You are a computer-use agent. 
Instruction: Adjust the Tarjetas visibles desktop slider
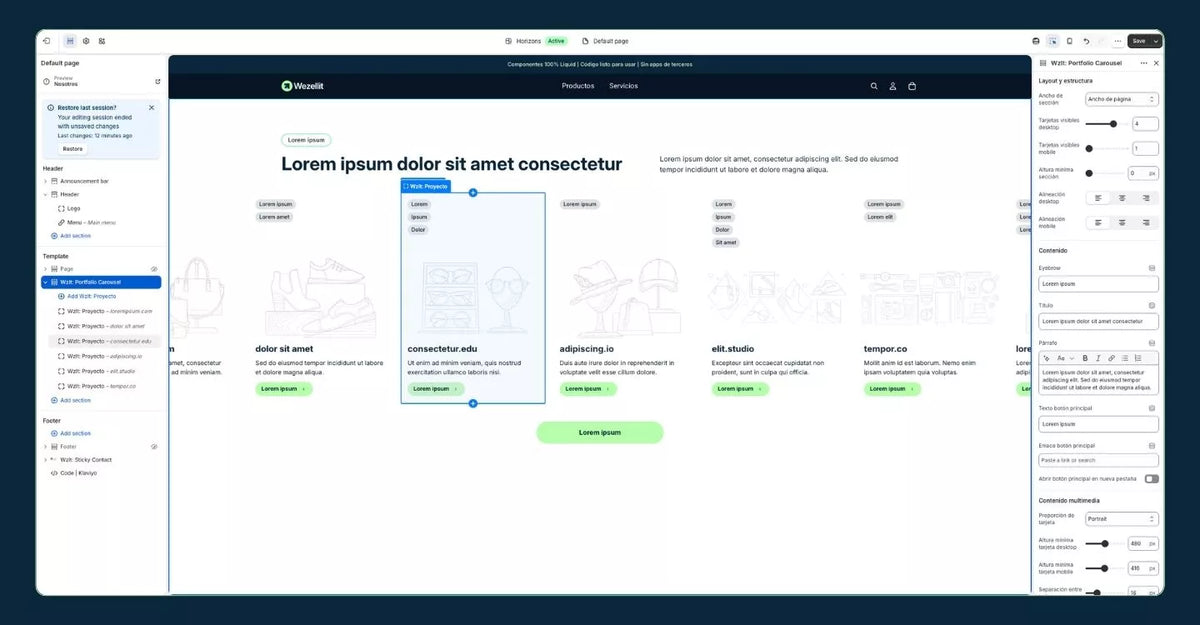pos(1105,124)
